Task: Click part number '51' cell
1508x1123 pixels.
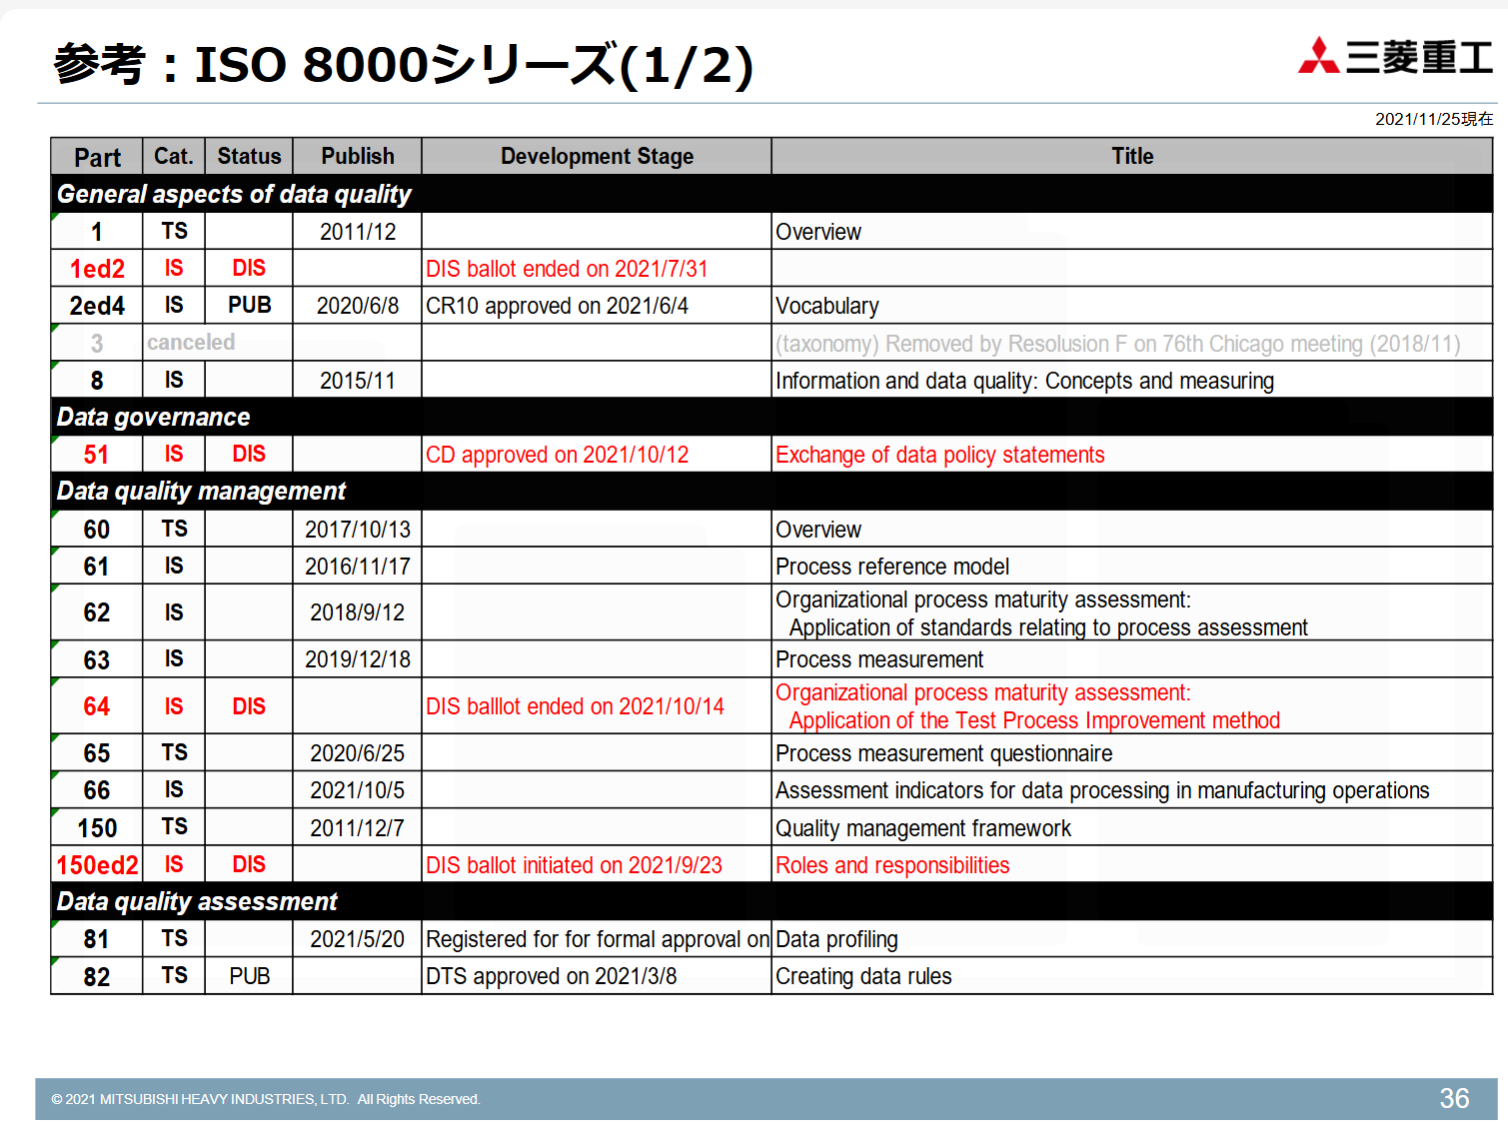Action: click(97, 455)
